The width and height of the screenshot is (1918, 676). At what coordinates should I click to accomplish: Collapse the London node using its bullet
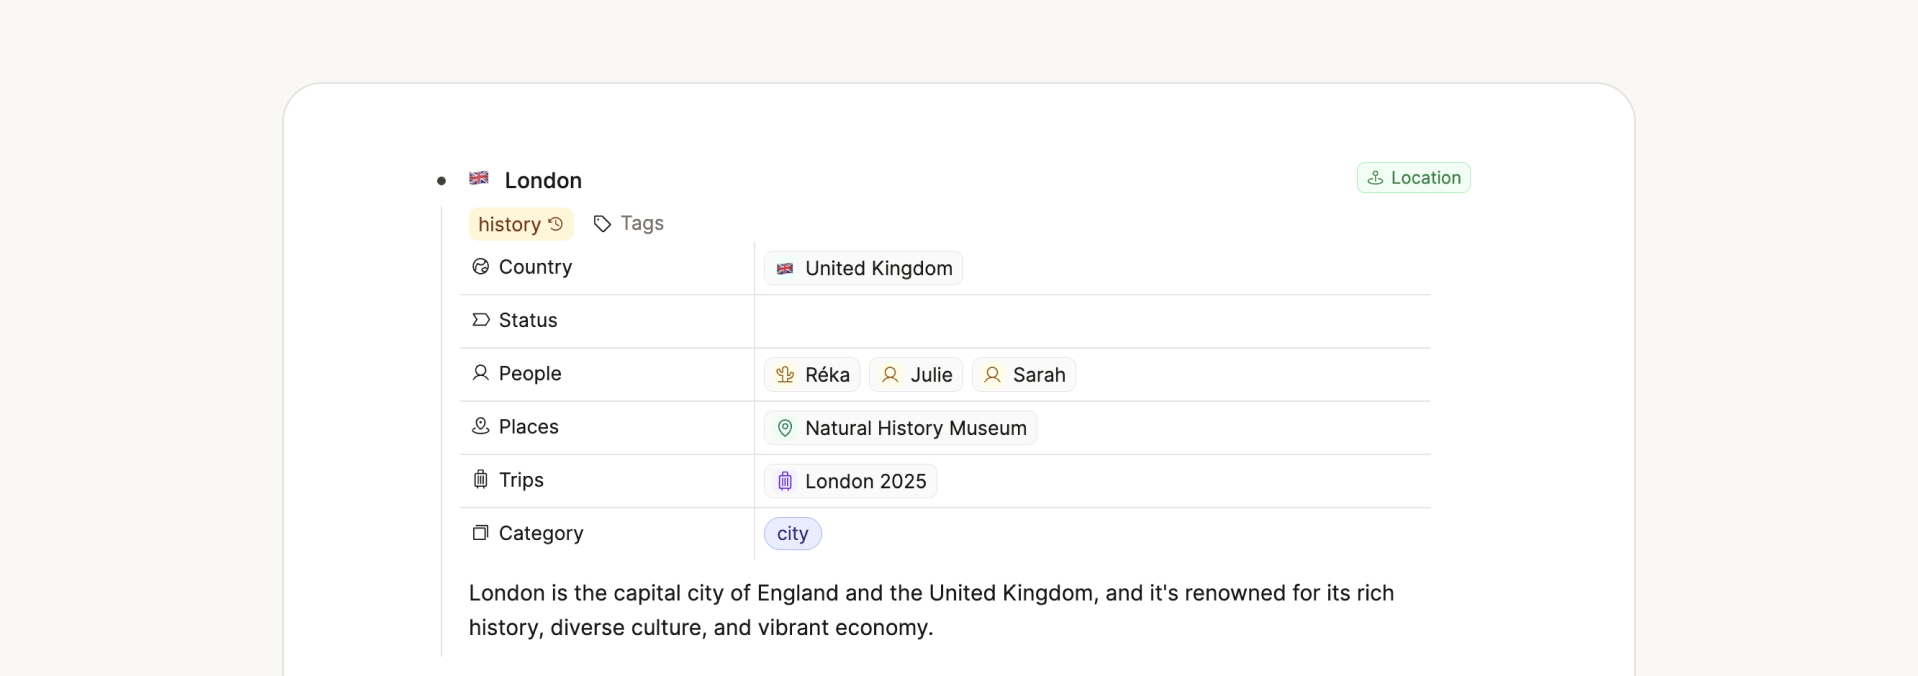pos(441,181)
